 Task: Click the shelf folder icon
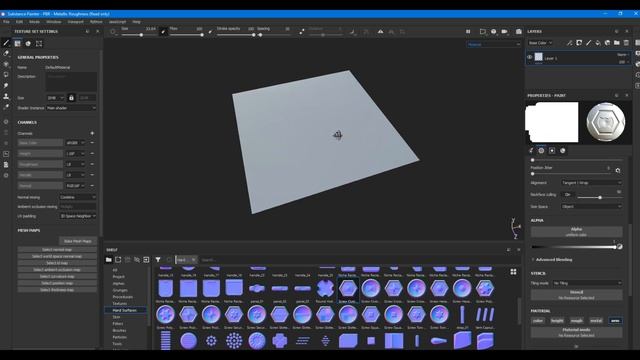coord(109,260)
